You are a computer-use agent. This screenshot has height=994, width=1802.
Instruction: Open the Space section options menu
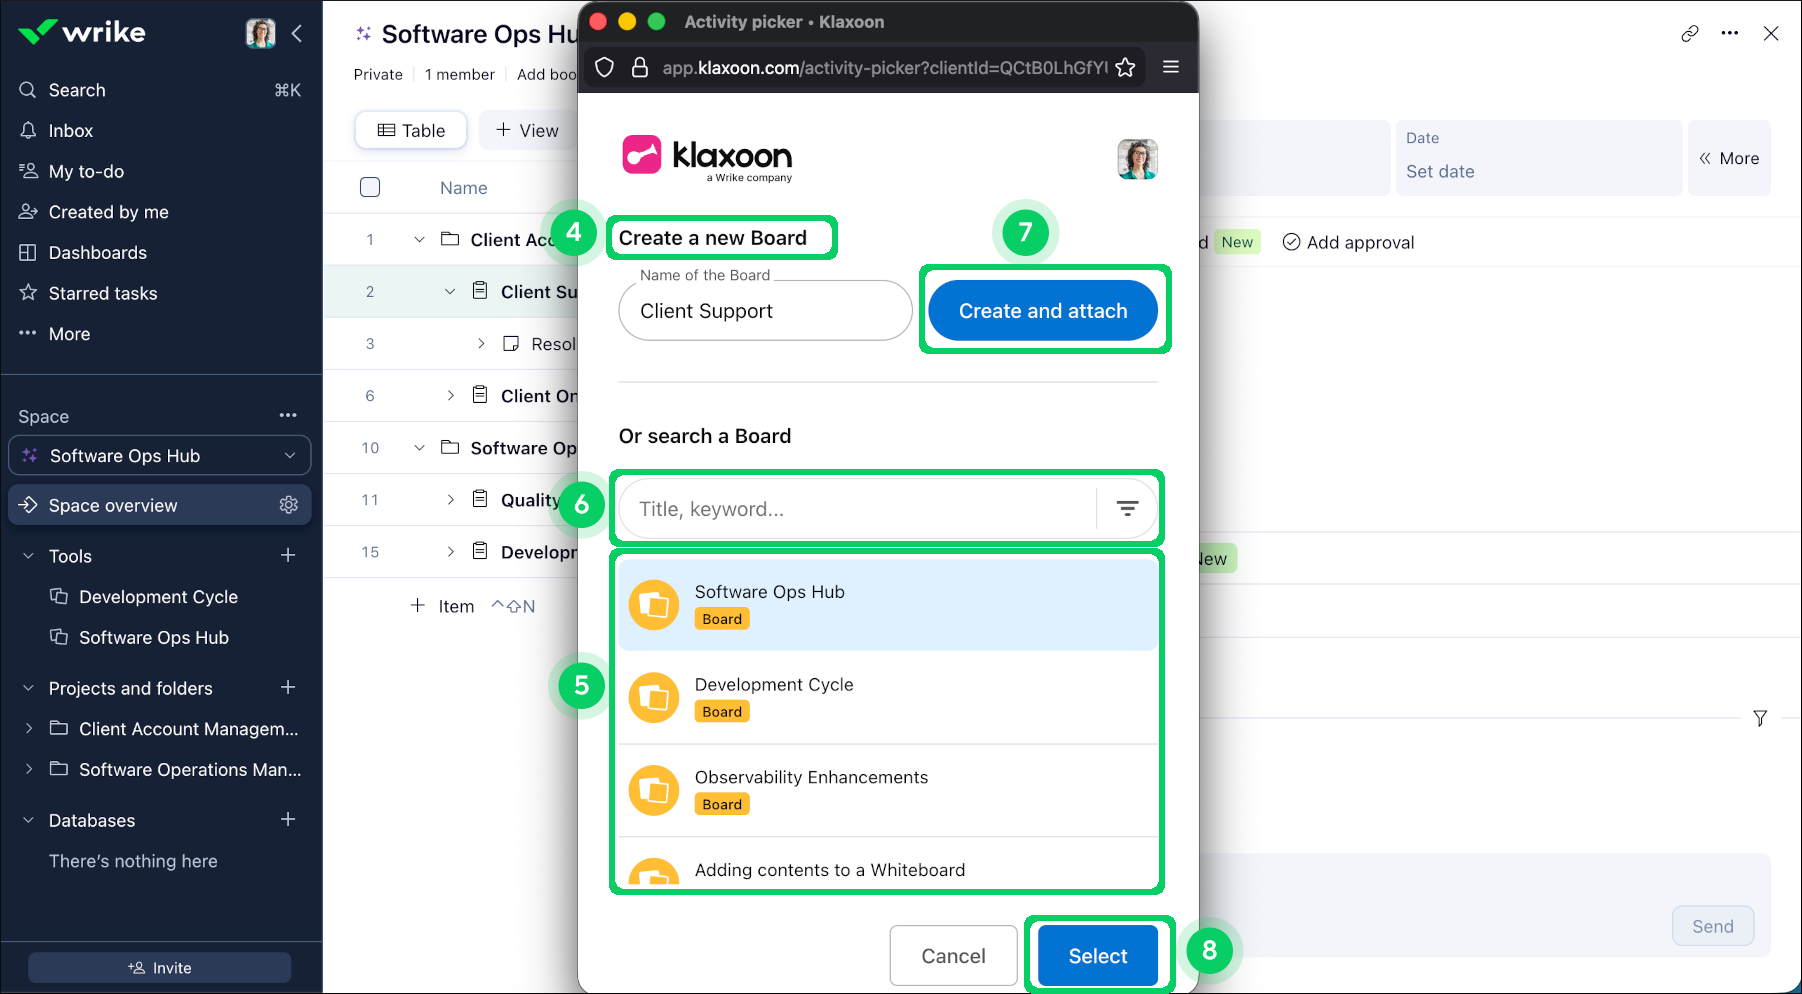[288, 416]
